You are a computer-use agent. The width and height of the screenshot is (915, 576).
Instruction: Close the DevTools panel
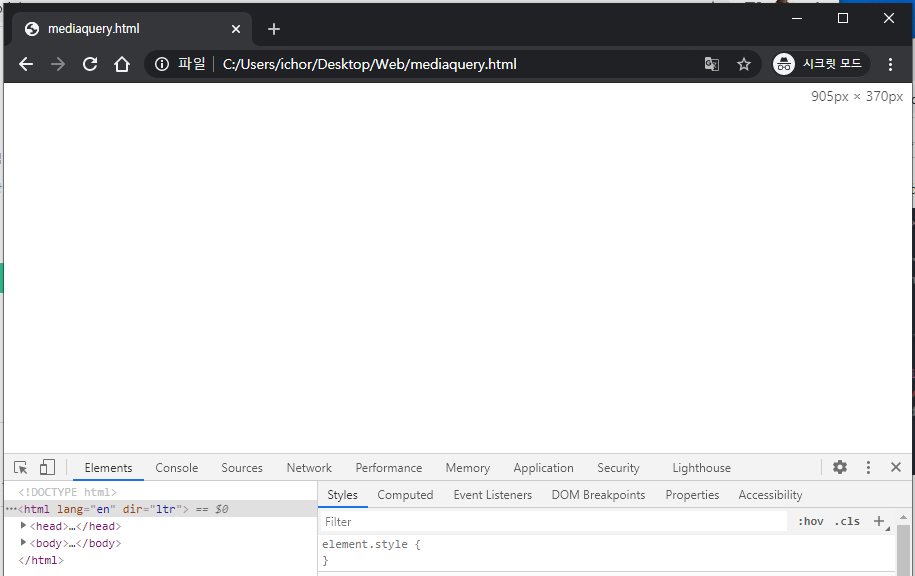(x=896, y=467)
